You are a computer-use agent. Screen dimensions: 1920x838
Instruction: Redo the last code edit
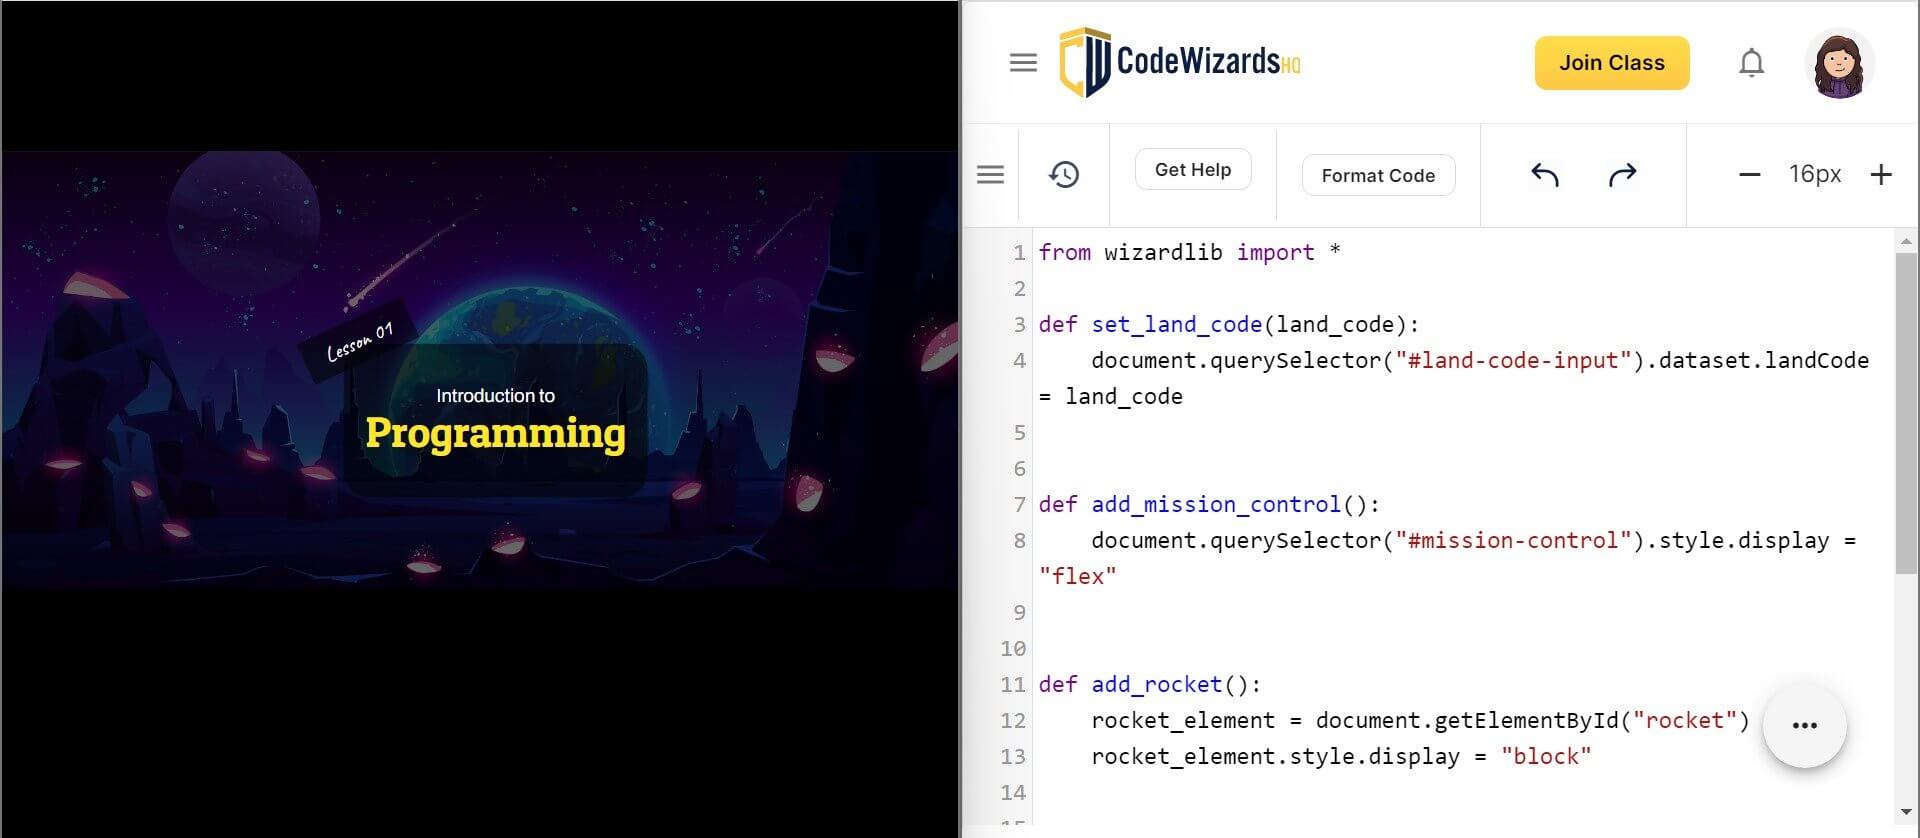click(1621, 175)
